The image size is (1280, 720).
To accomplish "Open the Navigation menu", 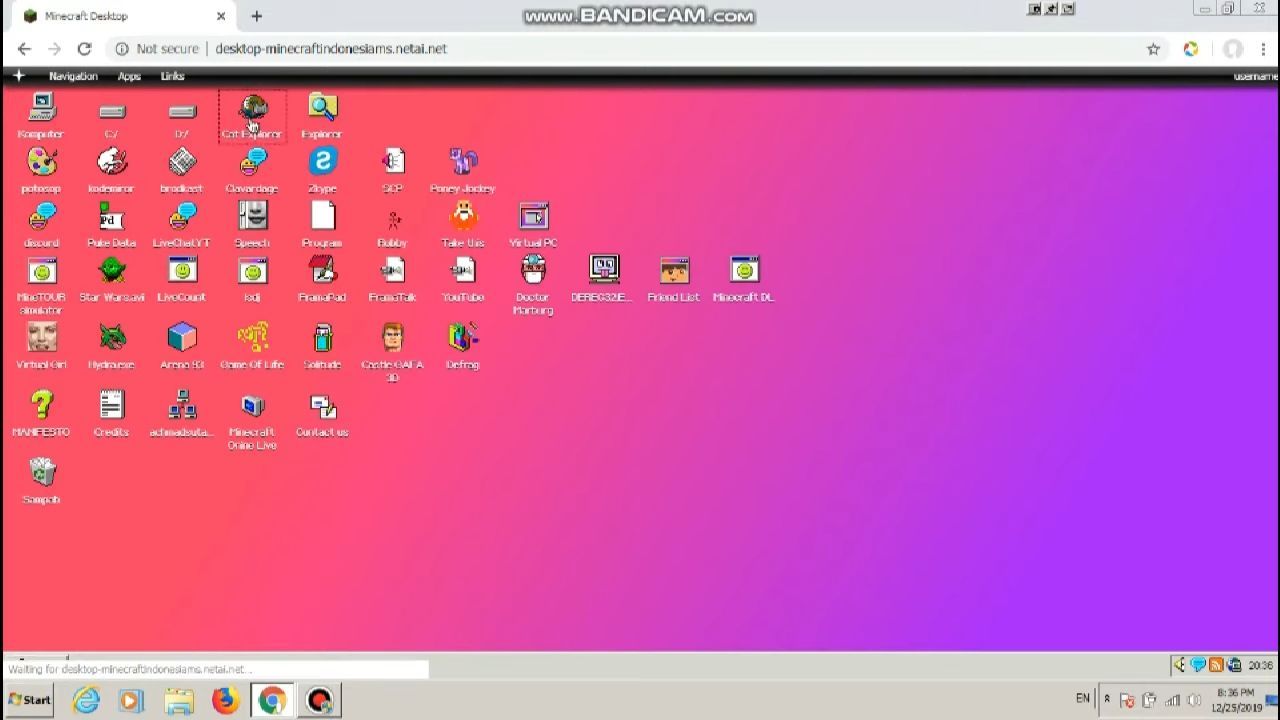I will tap(73, 76).
